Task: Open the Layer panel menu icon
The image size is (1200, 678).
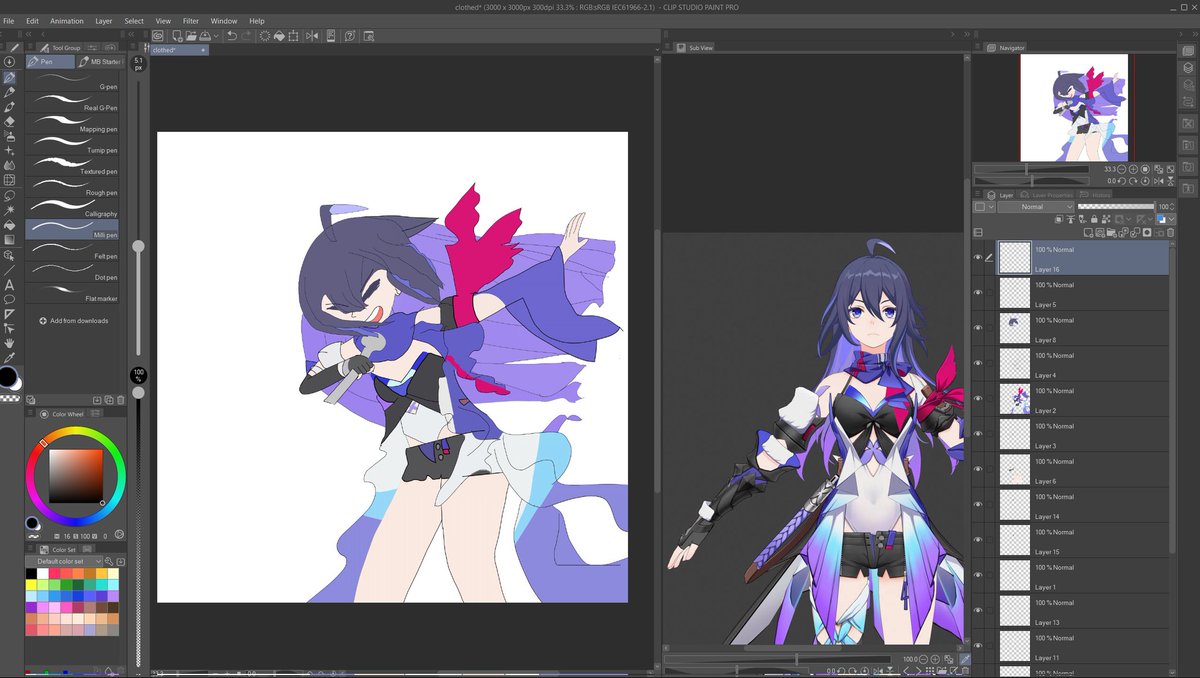Action: (x=980, y=195)
